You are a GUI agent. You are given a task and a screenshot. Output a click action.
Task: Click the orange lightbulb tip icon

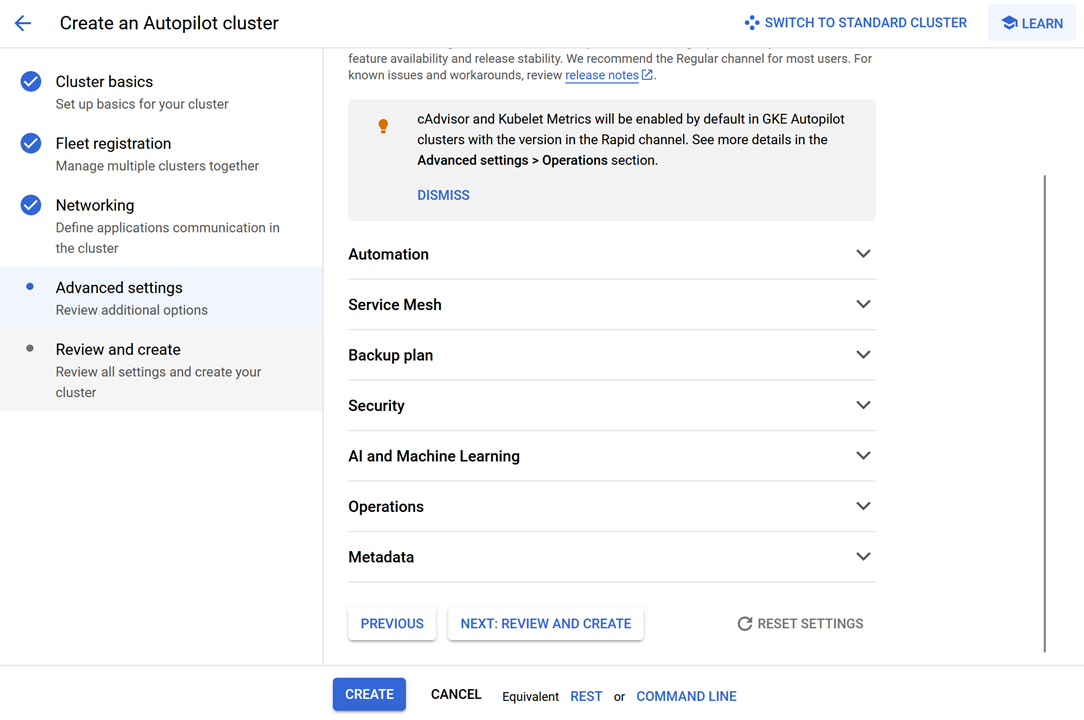point(383,126)
